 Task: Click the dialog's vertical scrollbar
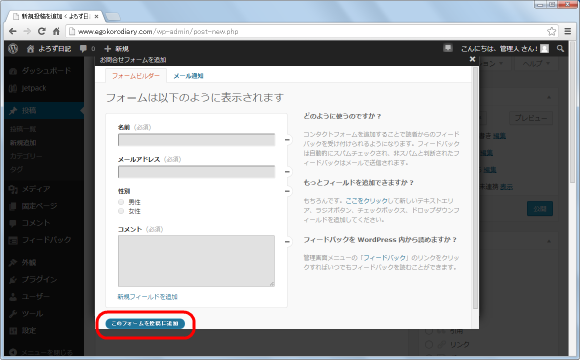475,189
